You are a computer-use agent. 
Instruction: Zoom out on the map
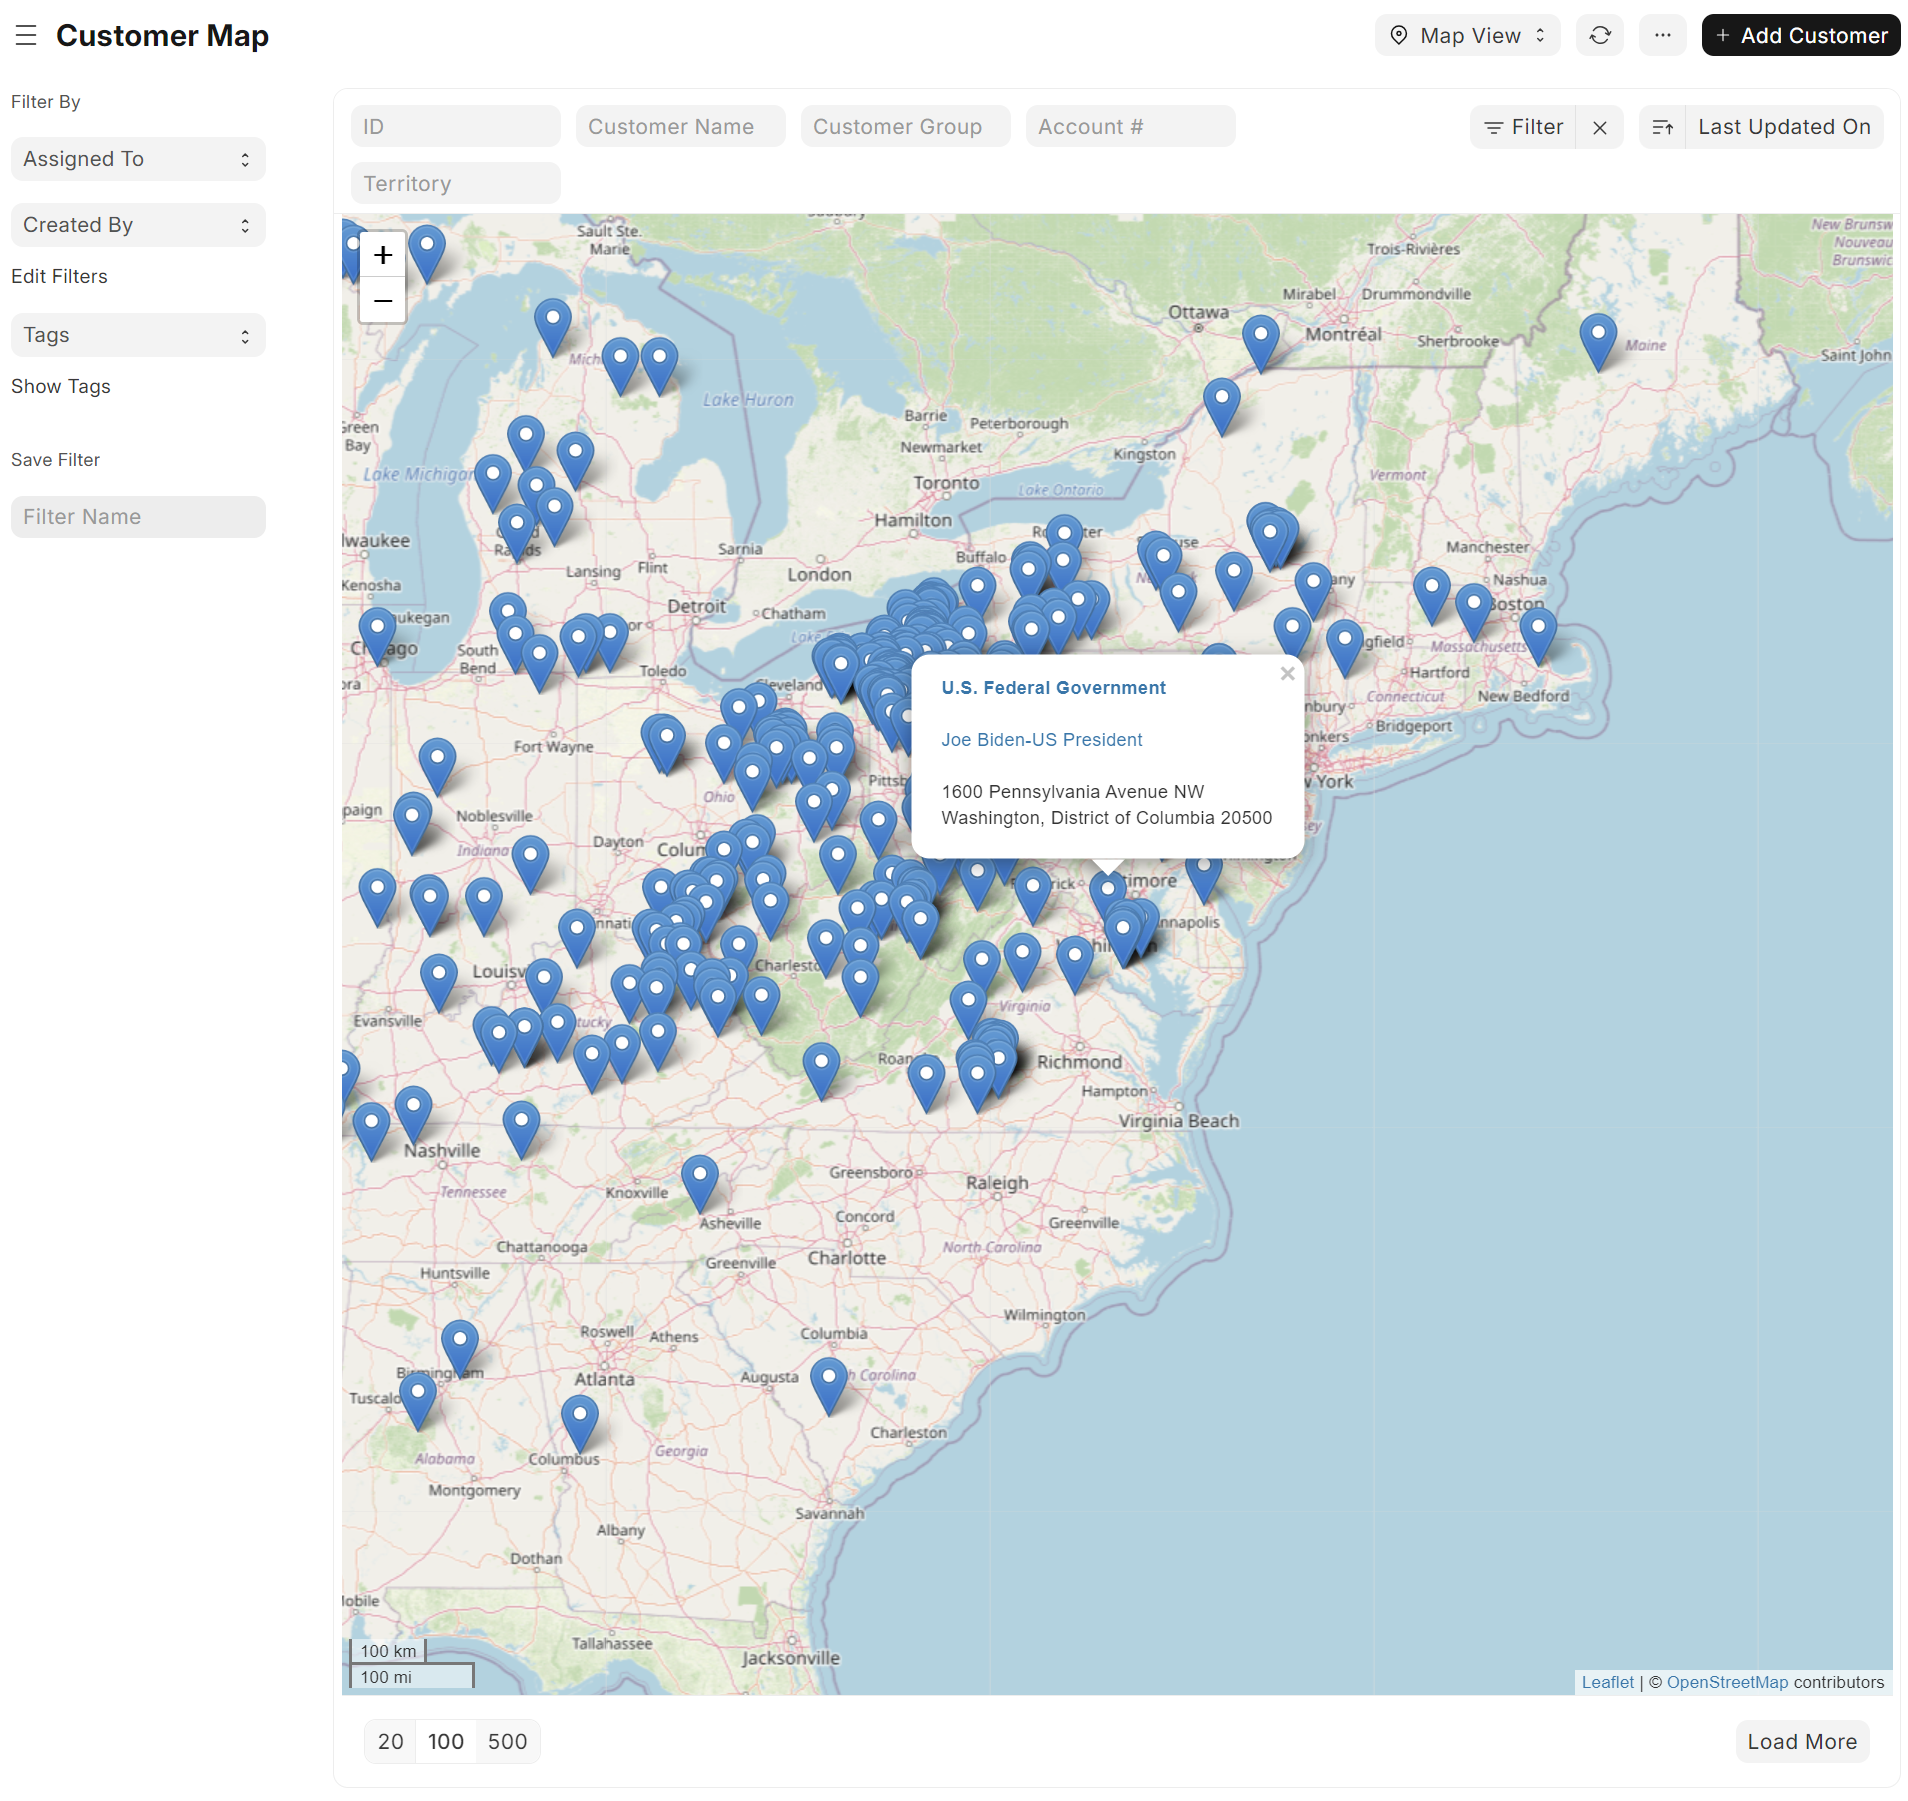pyautogui.click(x=383, y=300)
